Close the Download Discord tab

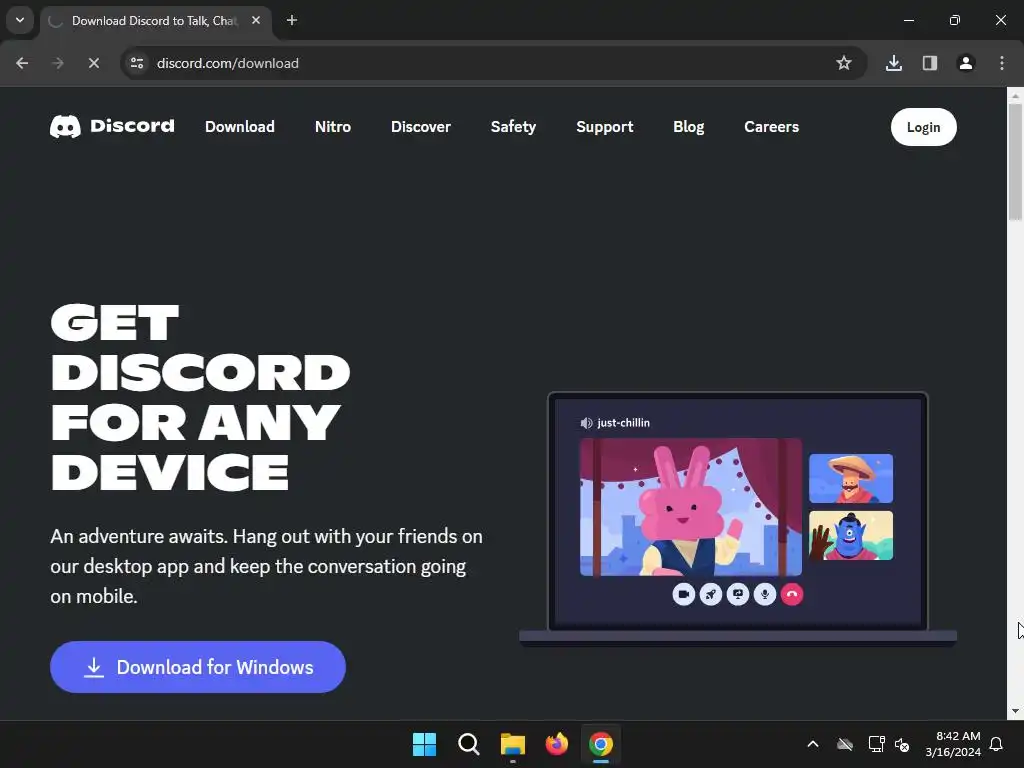pos(256,20)
